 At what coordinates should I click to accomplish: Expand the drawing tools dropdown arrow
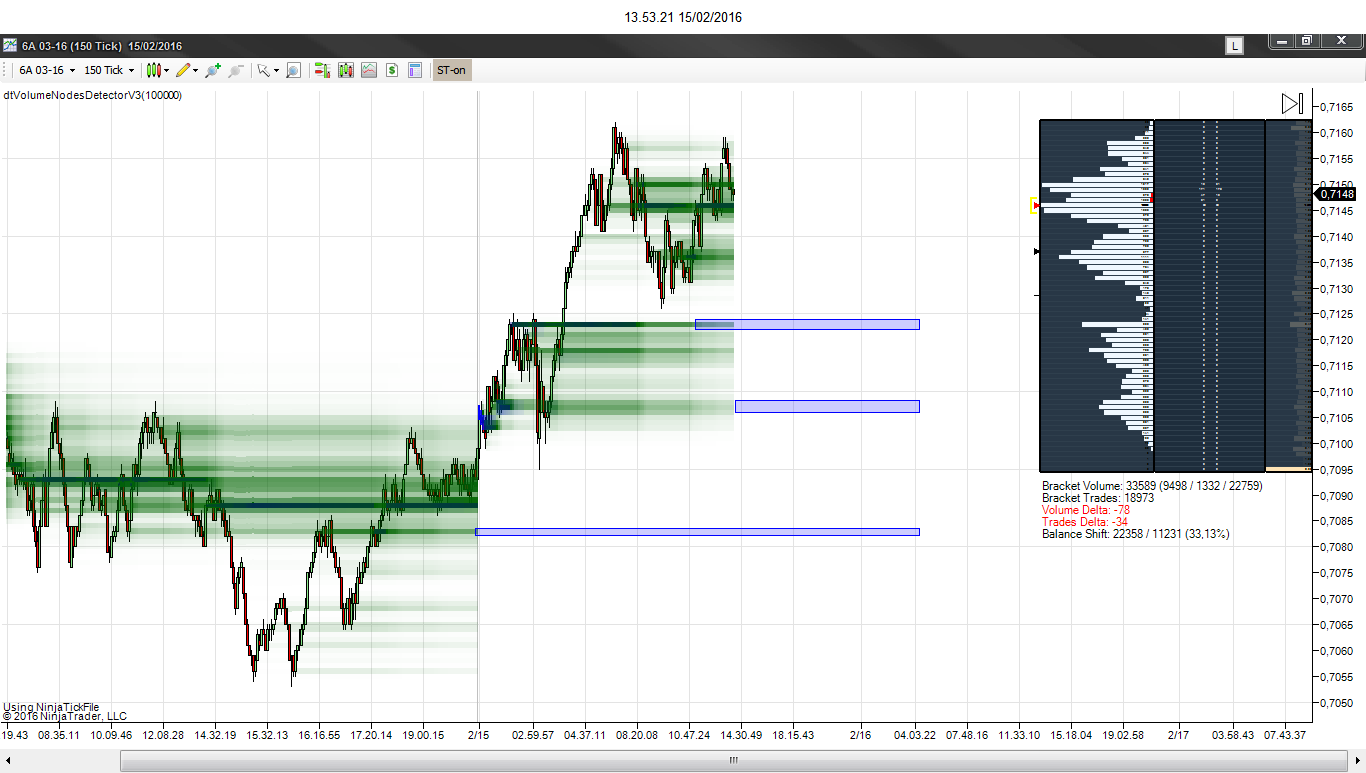click(x=196, y=71)
